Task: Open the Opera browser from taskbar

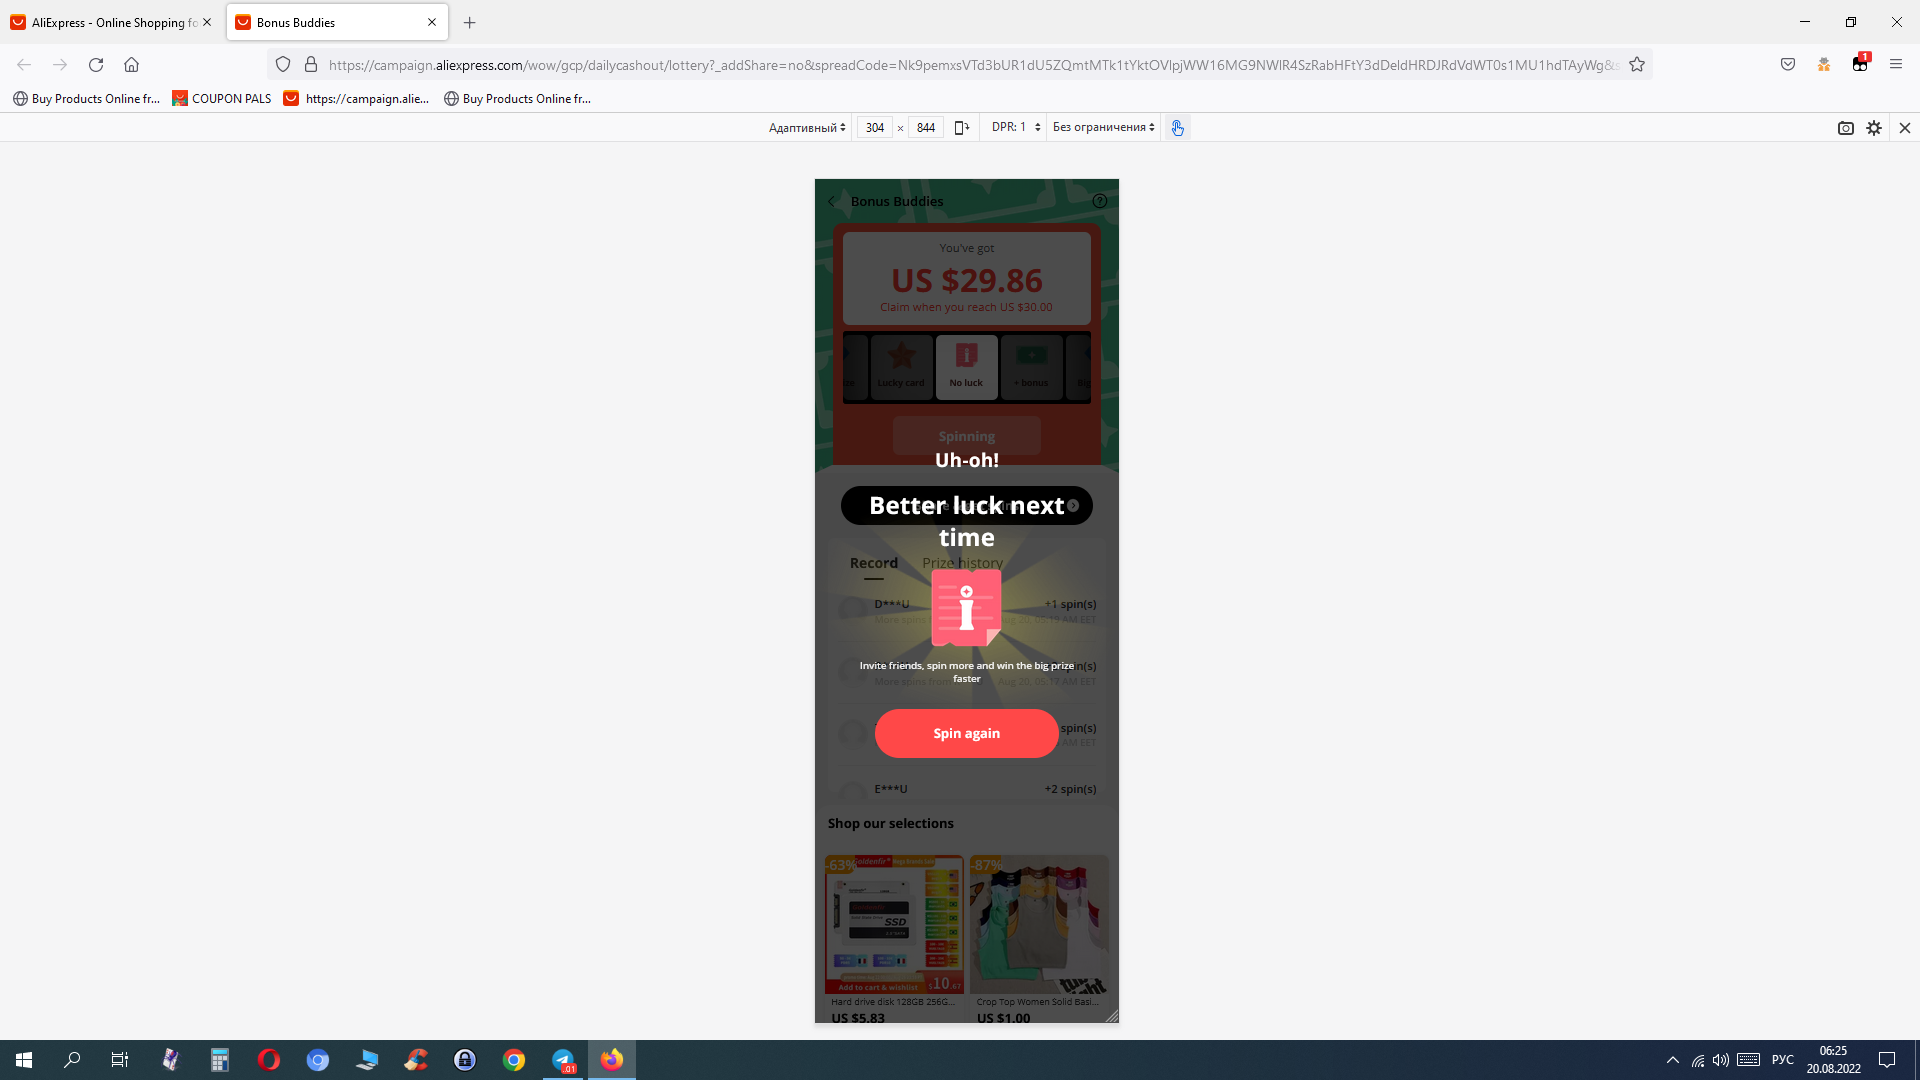Action: click(269, 1060)
